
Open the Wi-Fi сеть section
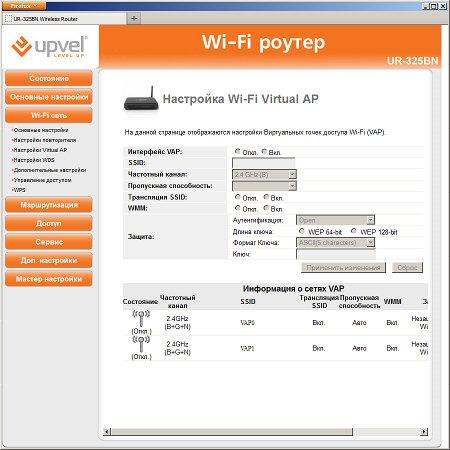point(49,115)
